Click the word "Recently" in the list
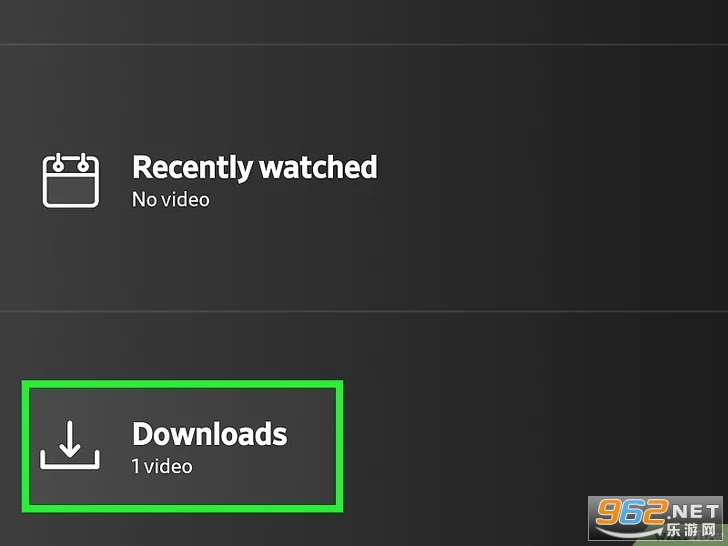 (193, 168)
